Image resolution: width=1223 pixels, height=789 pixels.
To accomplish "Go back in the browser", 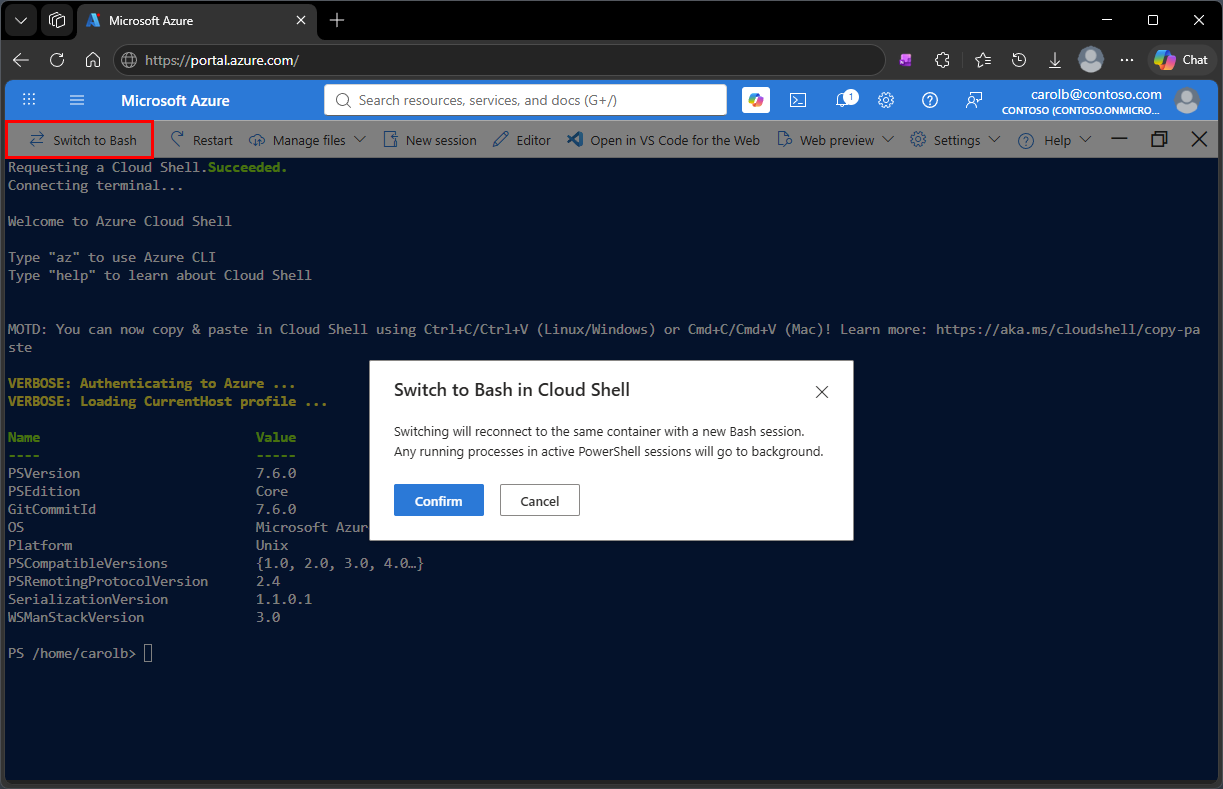I will coord(21,60).
